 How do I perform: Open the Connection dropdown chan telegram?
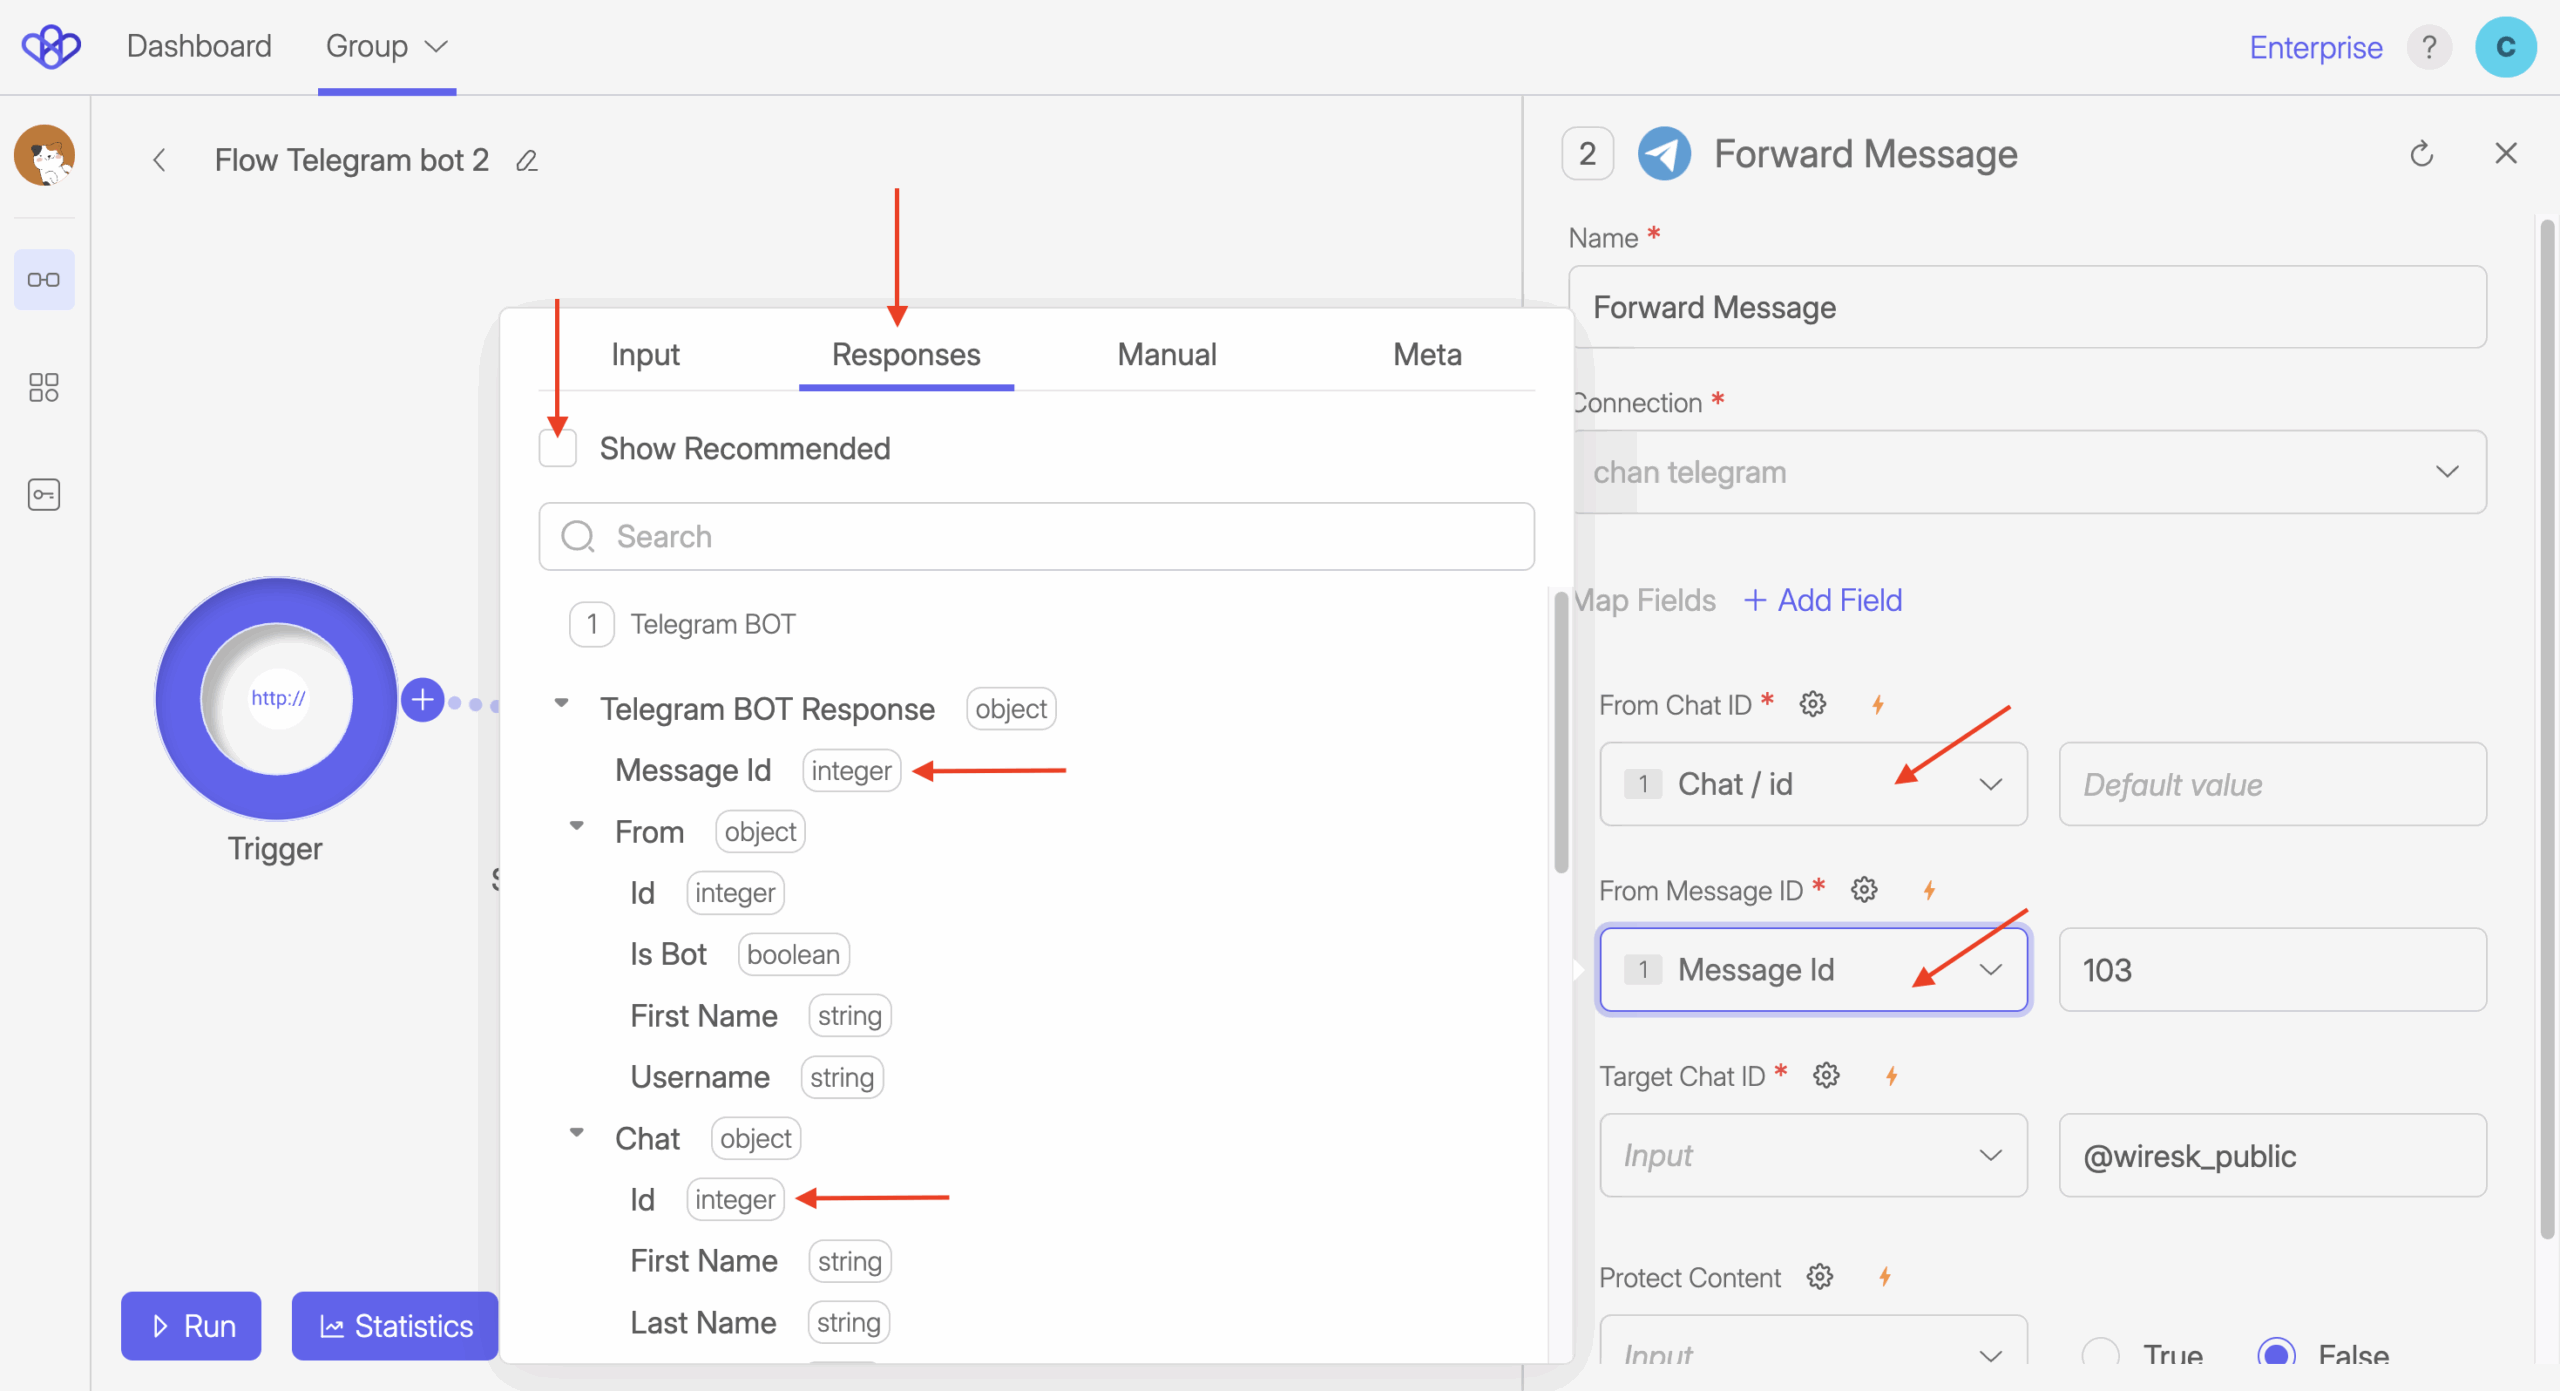pos(2028,472)
